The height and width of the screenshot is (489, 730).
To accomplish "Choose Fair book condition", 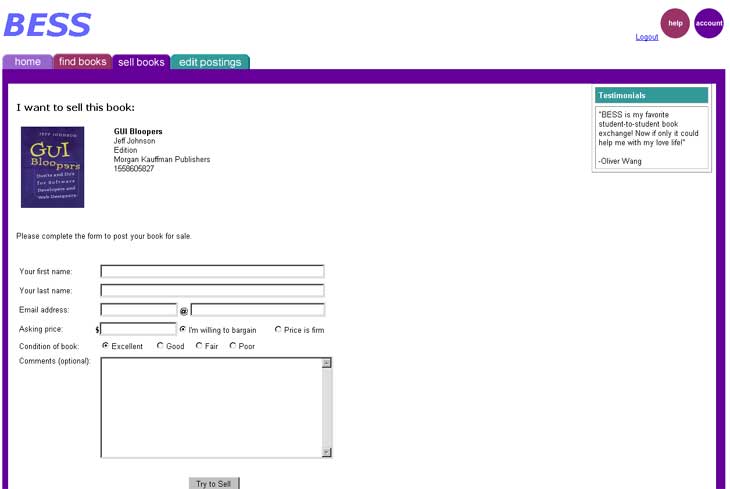I will (x=199, y=346).
